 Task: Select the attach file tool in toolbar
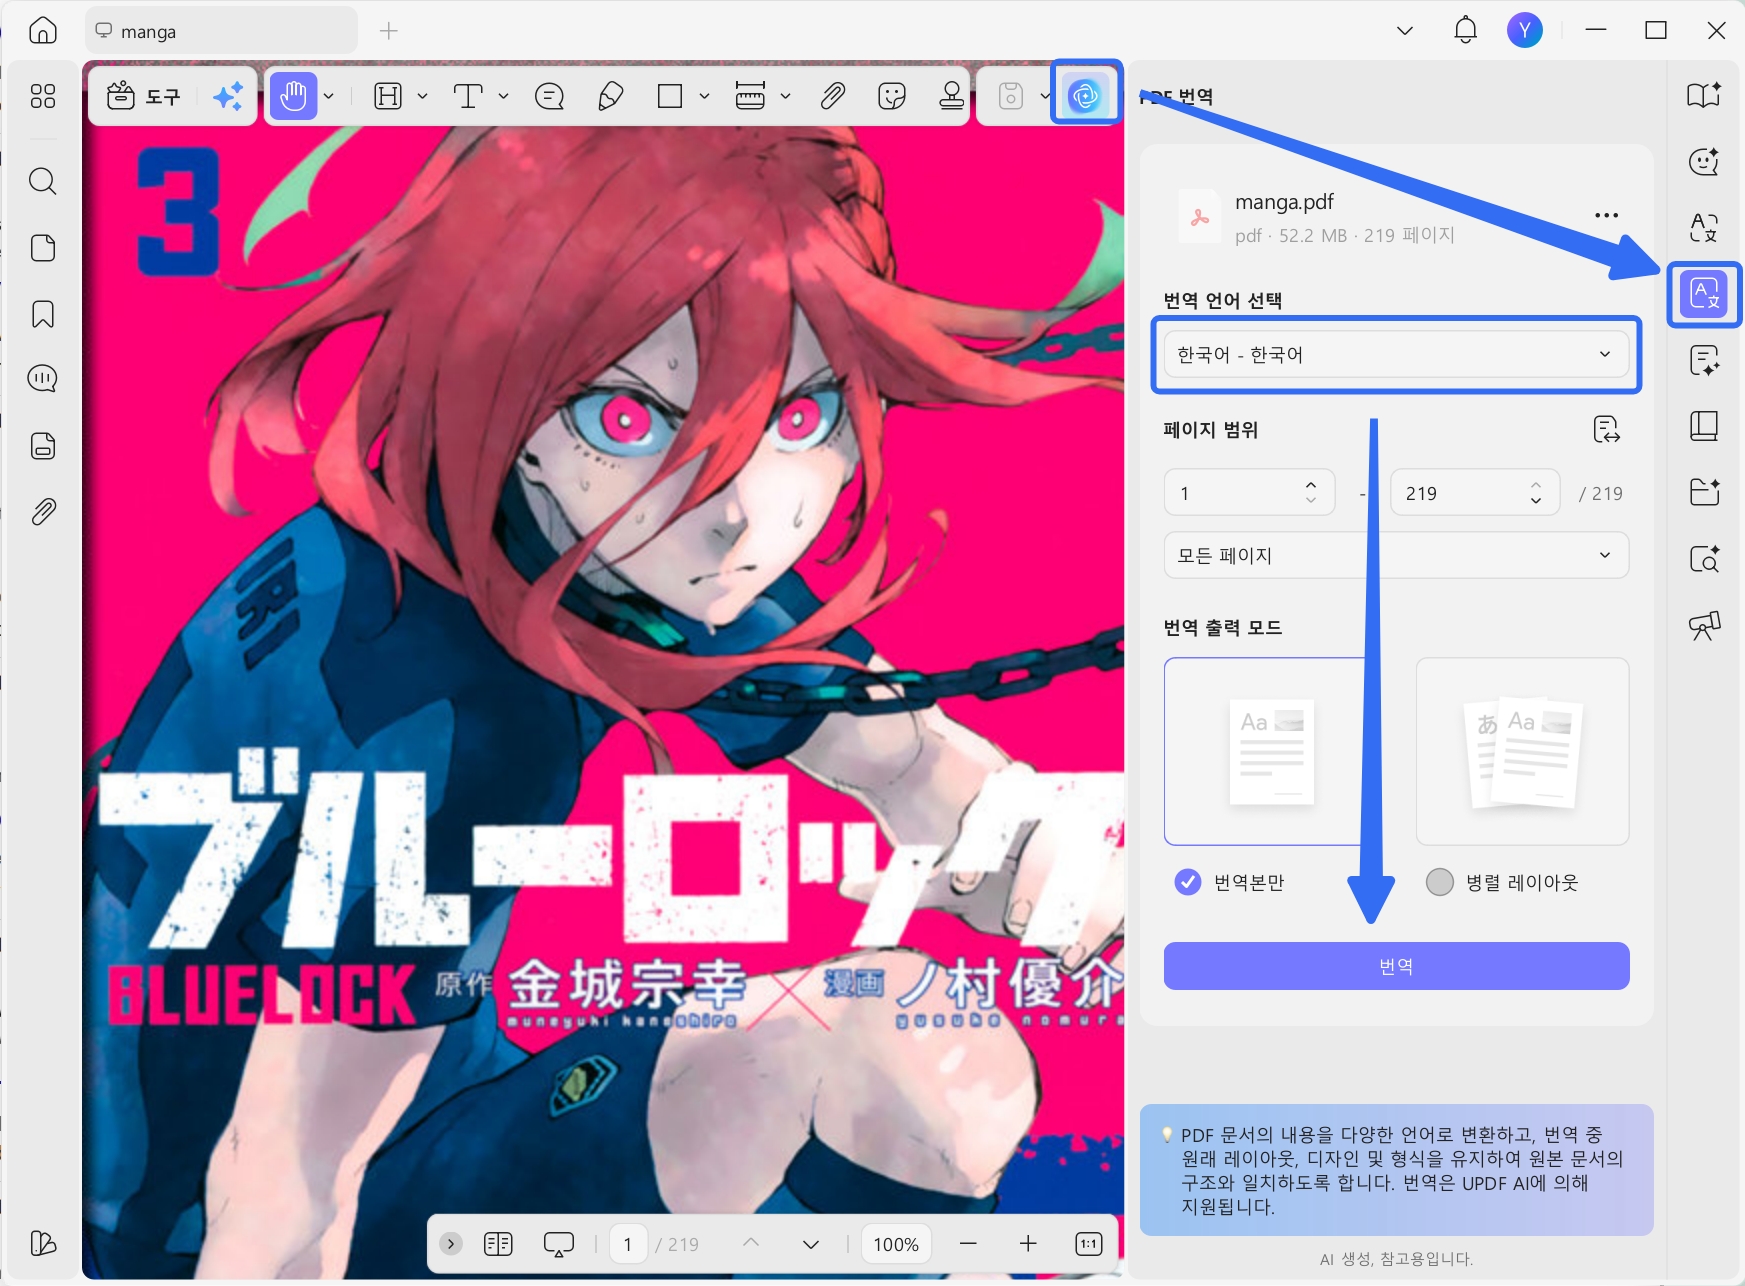pos(832,96)
